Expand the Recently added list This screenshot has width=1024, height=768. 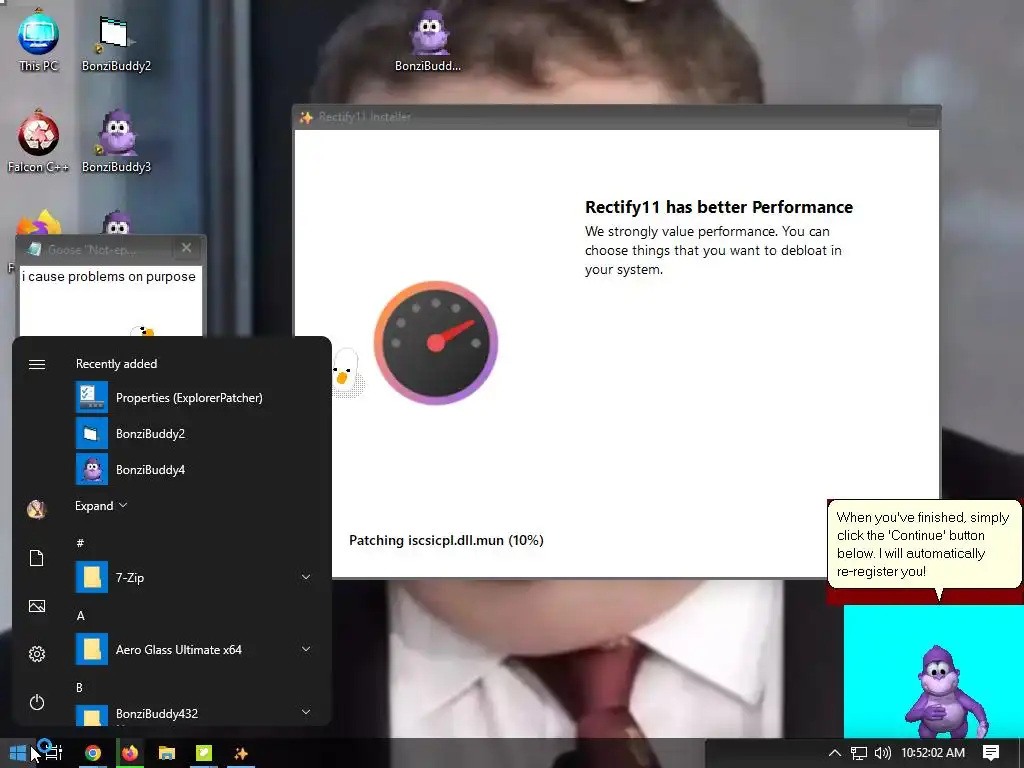(x=101, y=506)
